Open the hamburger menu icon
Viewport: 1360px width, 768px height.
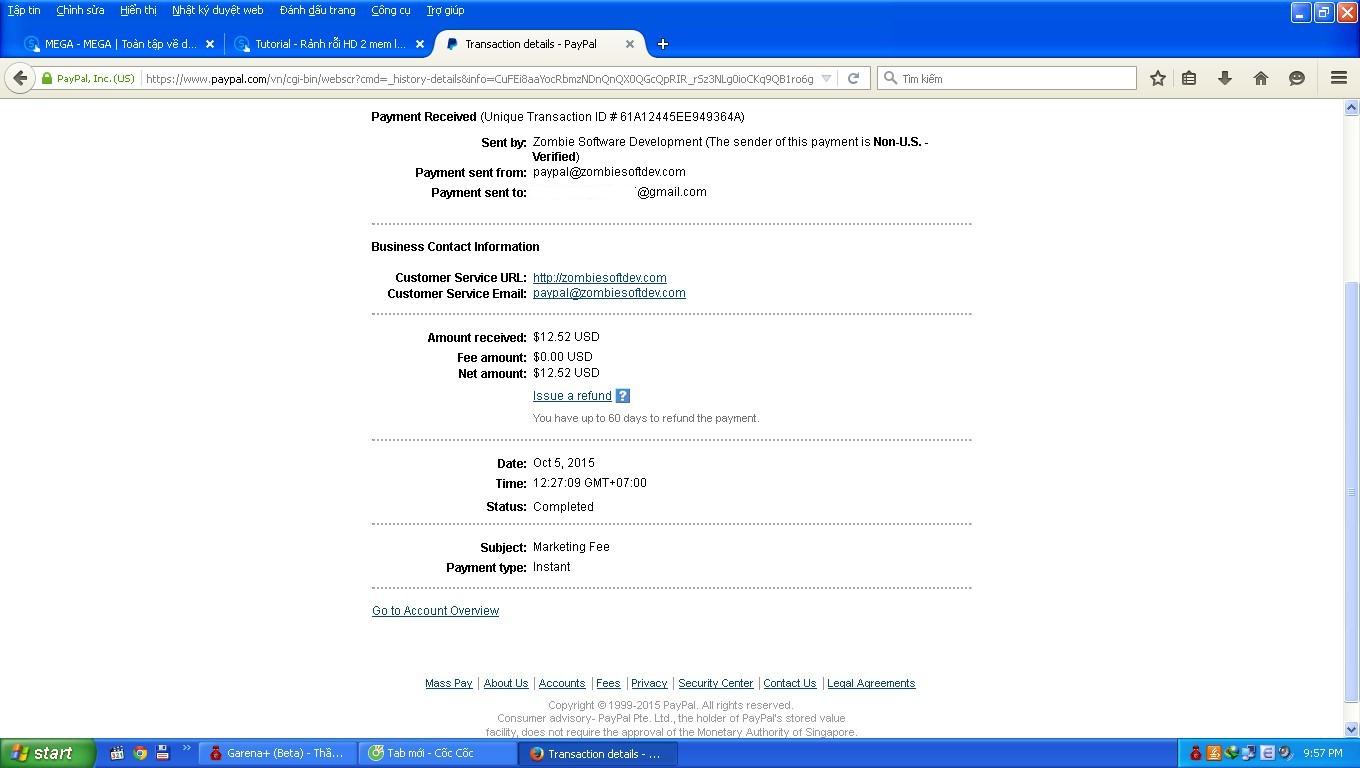coord(1338,78)
